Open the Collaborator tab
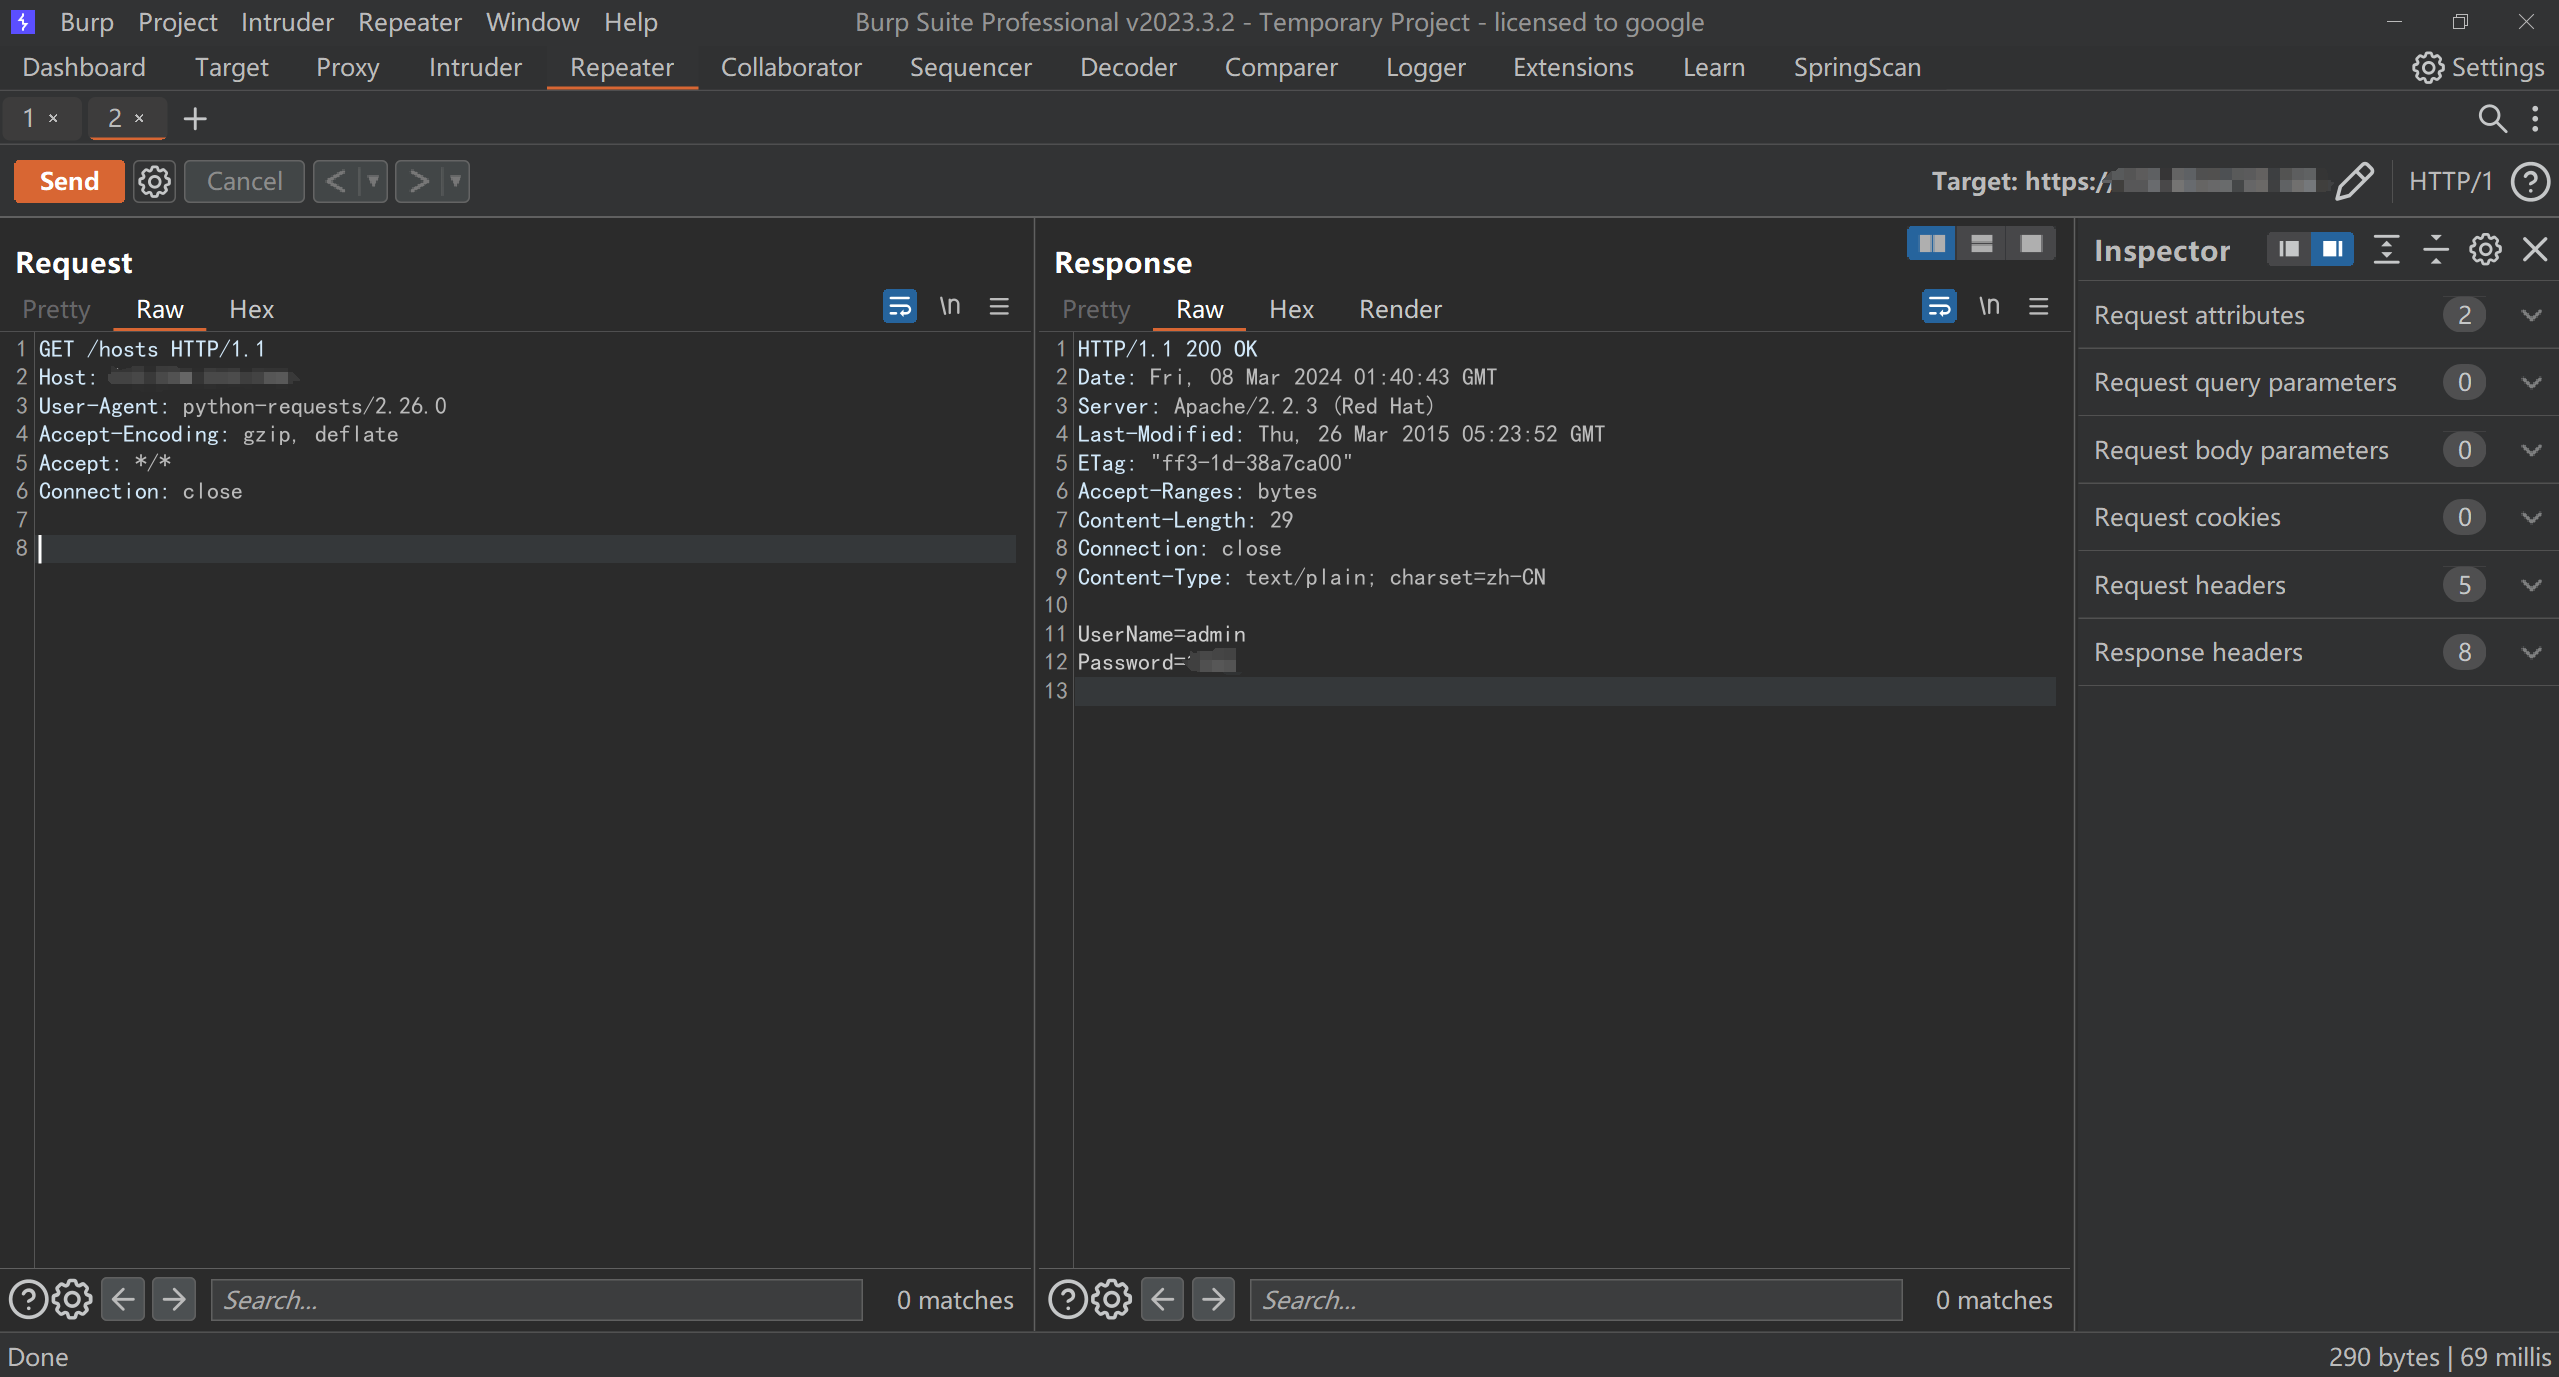The height and width of the screenshot is (1377, 2559). pyautogui.click(x=791, y=67)
